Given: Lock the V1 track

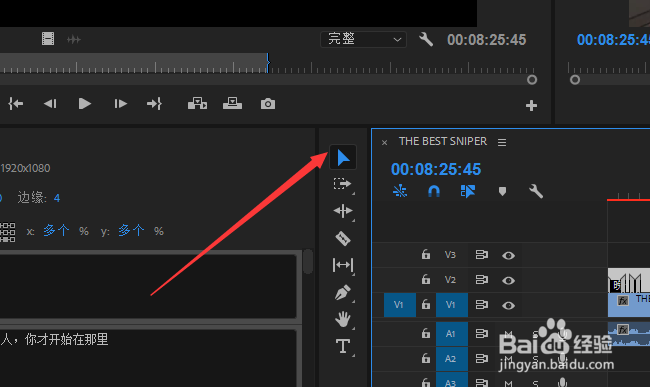Looking at the screenshot, I should point(426,304).
